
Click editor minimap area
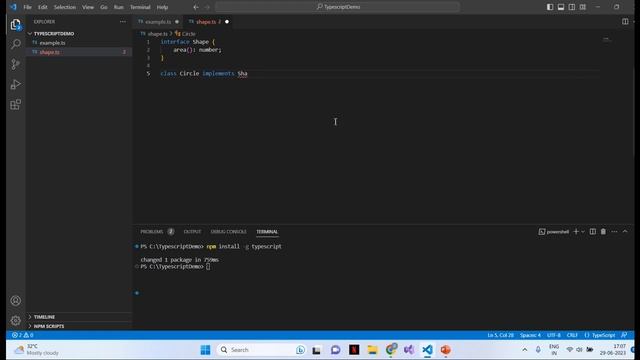click(607, 40)
